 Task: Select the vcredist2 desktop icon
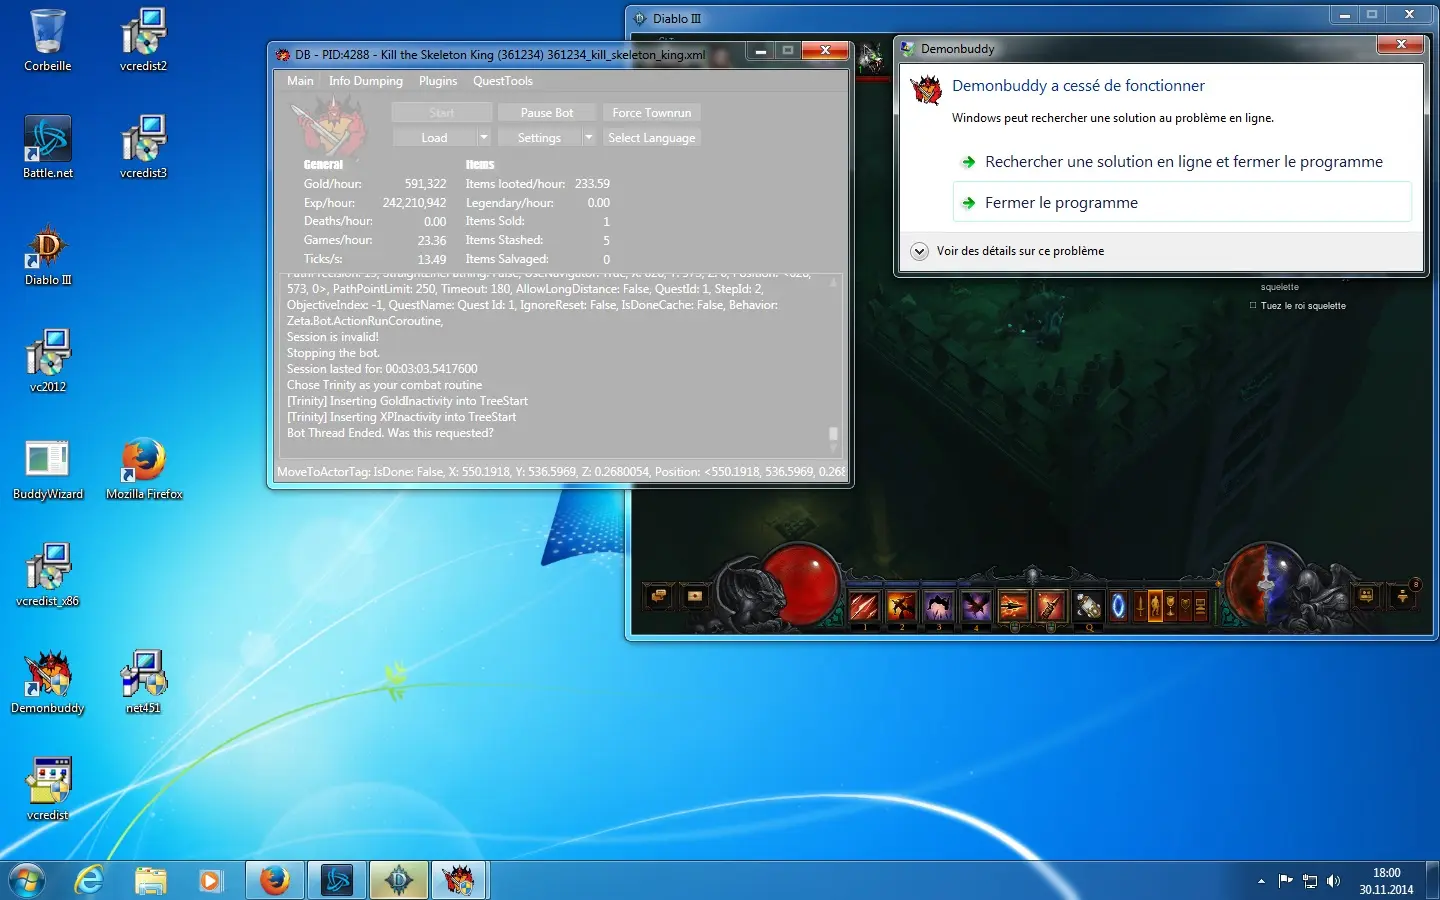(x=144, y=41)
